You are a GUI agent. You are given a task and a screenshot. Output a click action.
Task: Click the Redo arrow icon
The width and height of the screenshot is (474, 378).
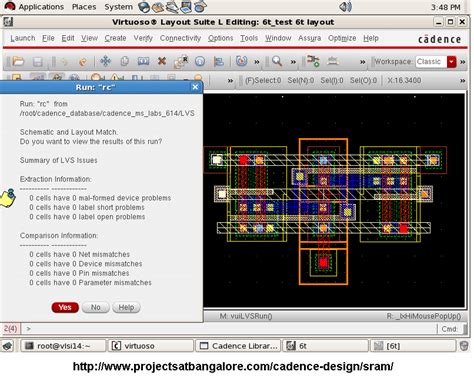82,62
